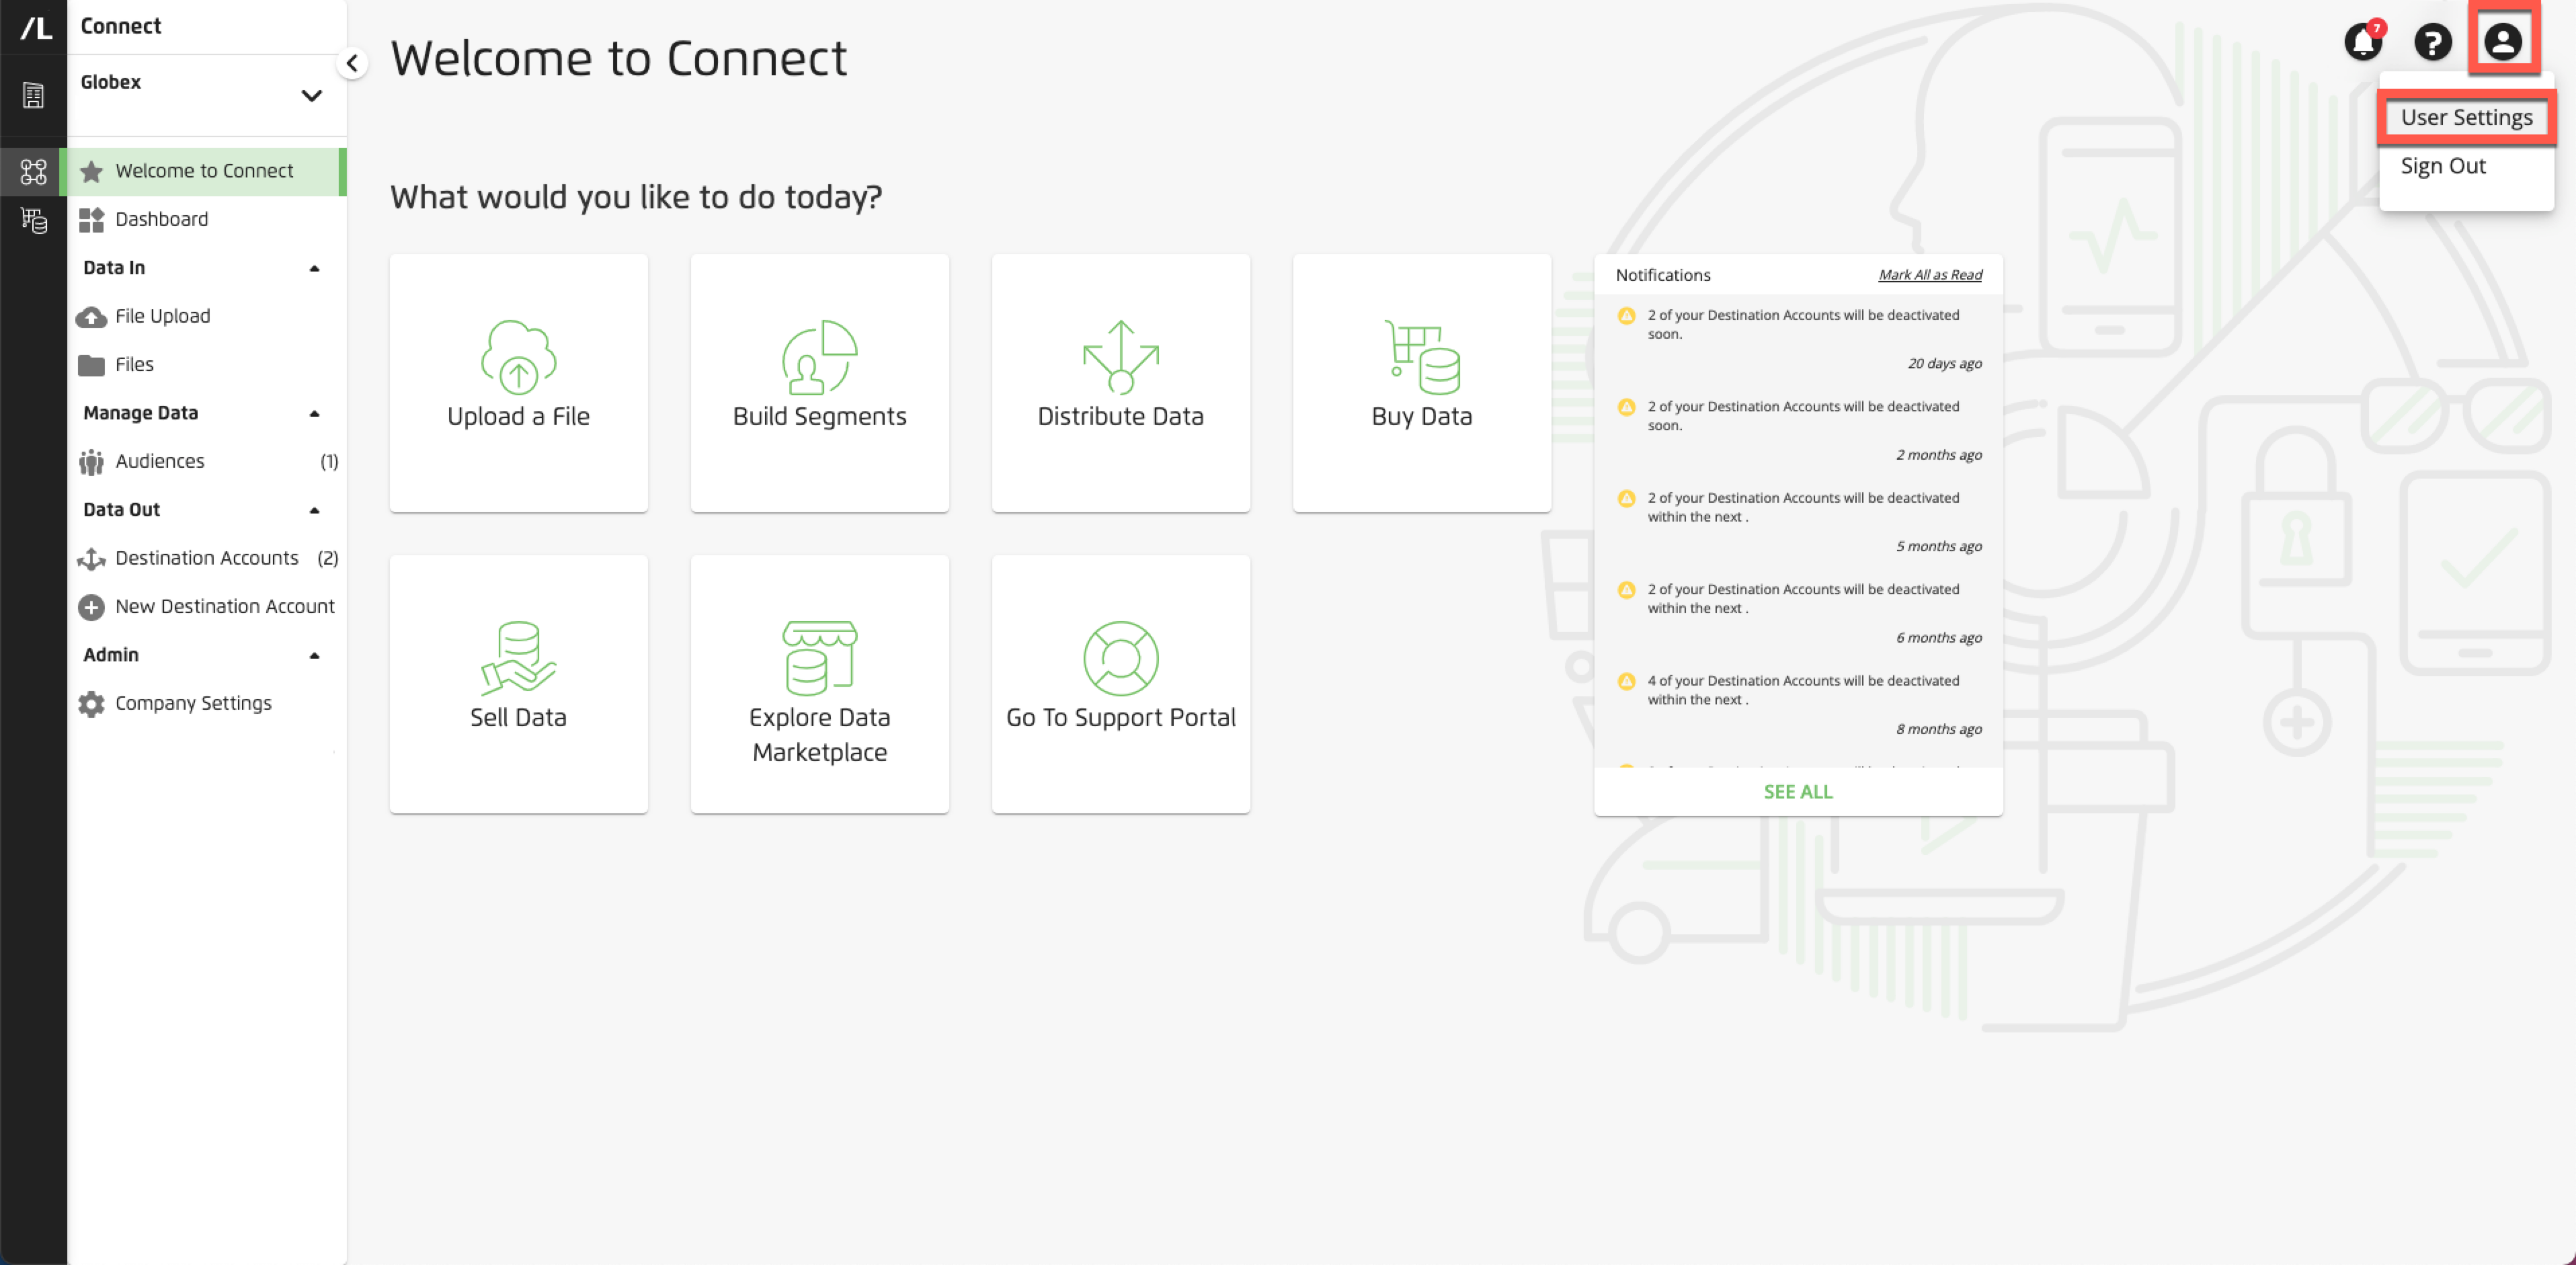Collapse the Manage Data section
The image size is (2576, 1265).
(314, 413)
